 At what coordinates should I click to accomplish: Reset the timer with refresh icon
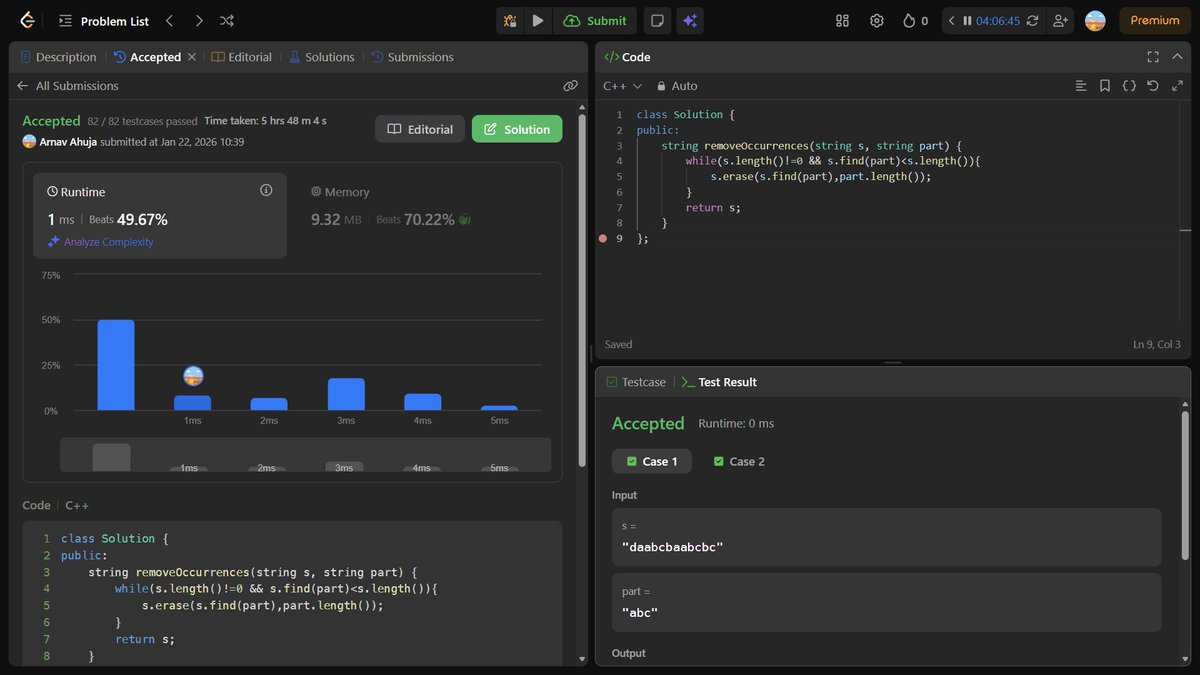pyautogui.click(x=1032, y=20)
